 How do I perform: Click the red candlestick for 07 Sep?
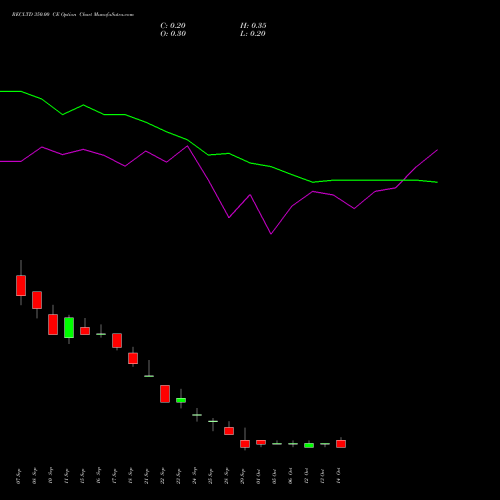tap(21, 285)
